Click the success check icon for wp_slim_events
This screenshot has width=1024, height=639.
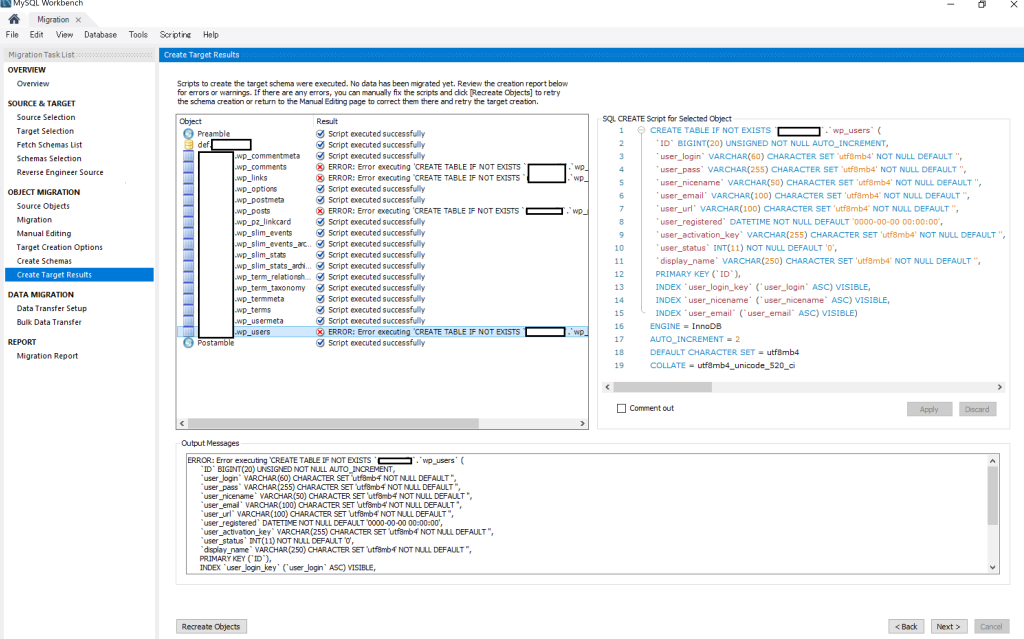point(320,233)
